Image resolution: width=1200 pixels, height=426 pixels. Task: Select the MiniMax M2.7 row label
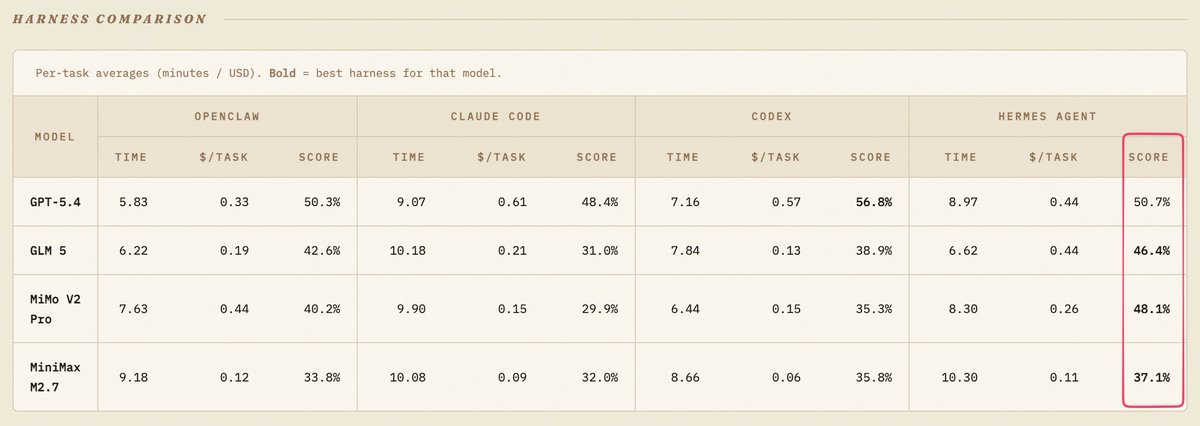[54, 376]
